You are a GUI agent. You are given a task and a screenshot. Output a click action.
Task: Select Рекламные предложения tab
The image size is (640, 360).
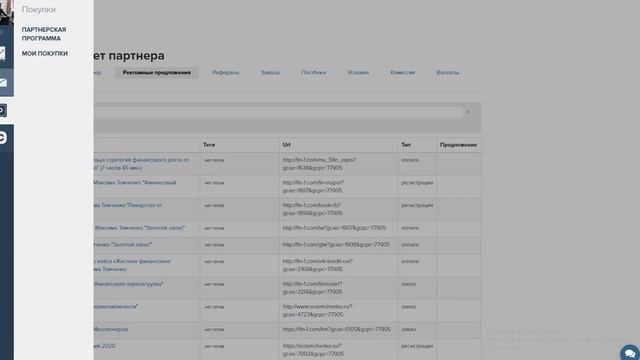(157, 72)
